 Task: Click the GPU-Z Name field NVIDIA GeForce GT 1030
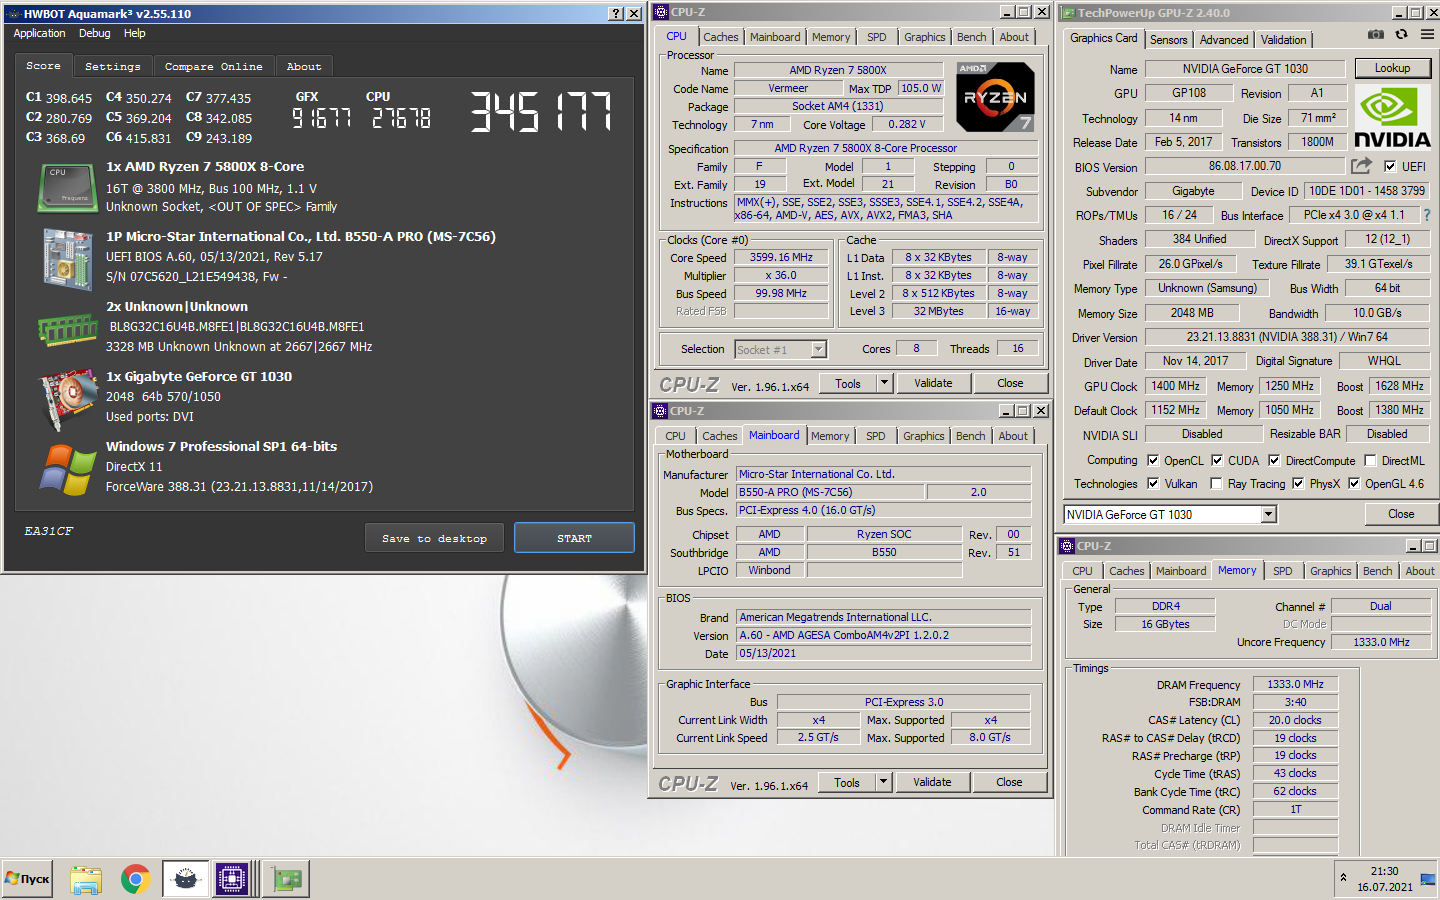click(x=1245, y=69)
